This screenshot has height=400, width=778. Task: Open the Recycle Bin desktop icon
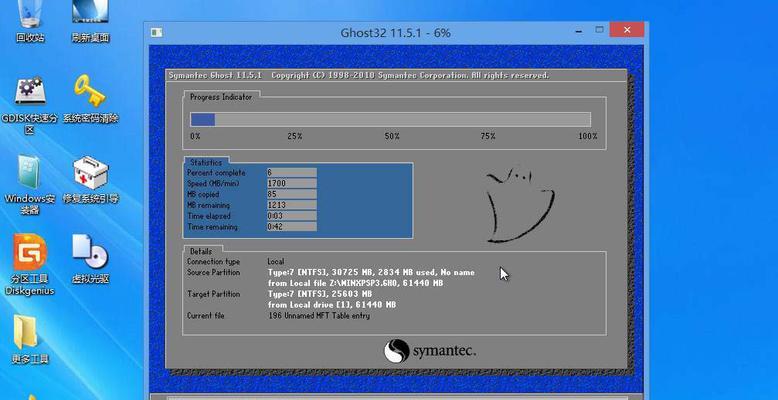pyautogui.click(x=30, y=22)
